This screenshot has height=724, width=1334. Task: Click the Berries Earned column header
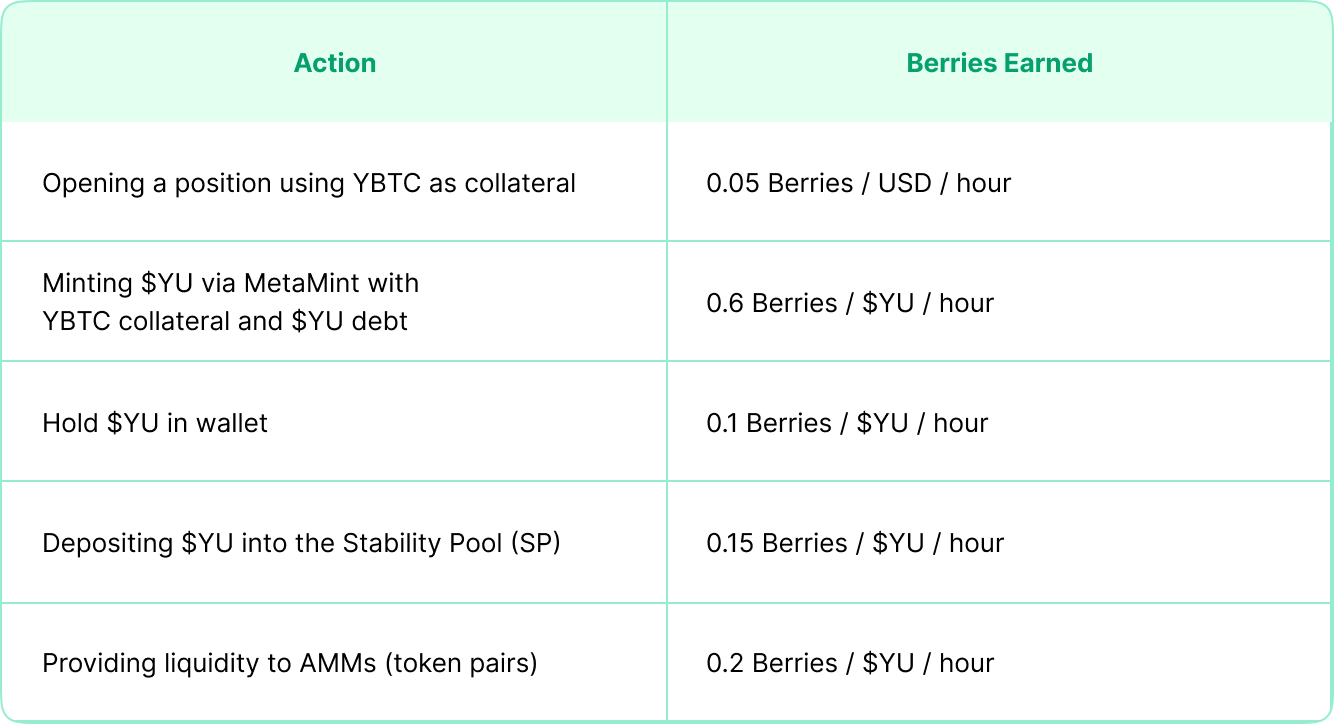coord(999,63)
